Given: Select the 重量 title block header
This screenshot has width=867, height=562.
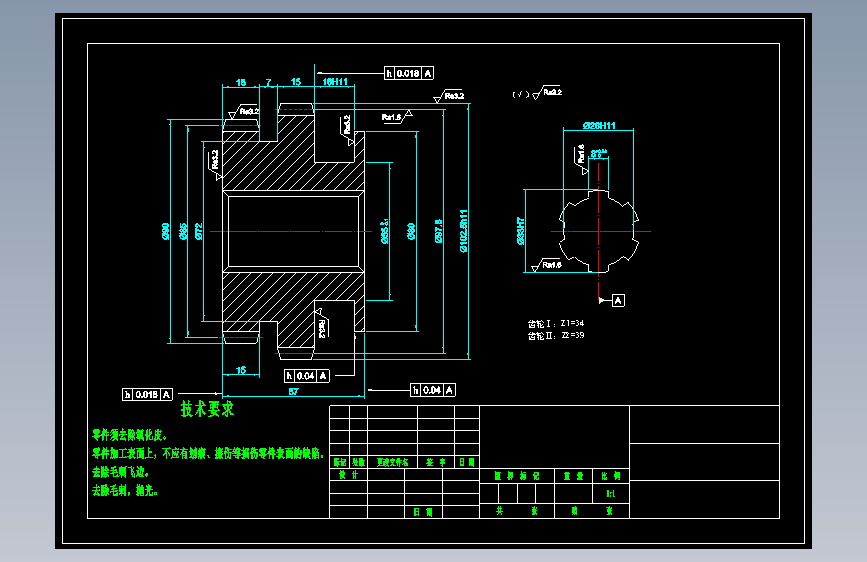Looking at the screenshot, I should pos(573,476).
